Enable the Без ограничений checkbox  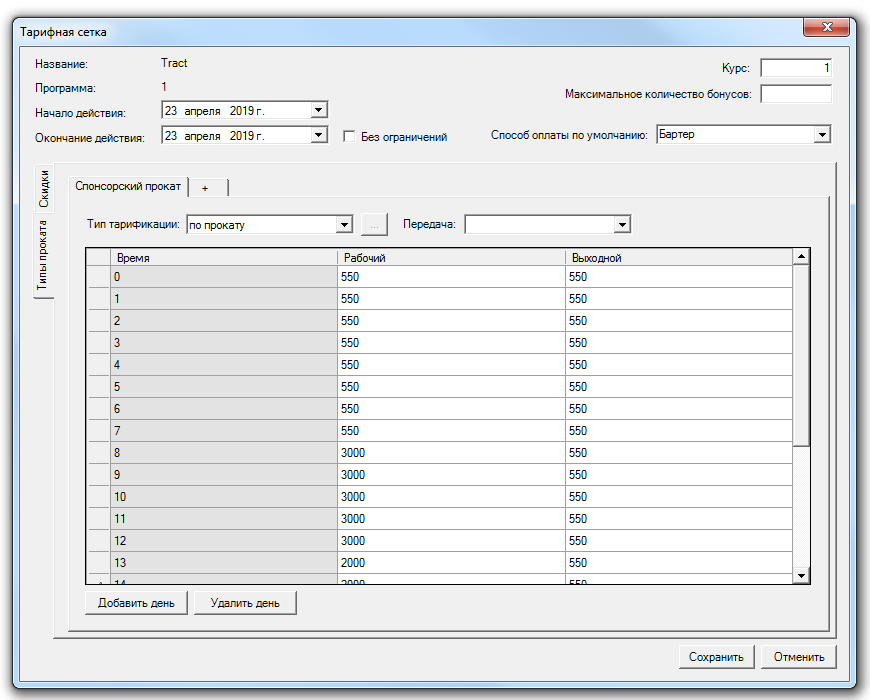pos(349,136)
